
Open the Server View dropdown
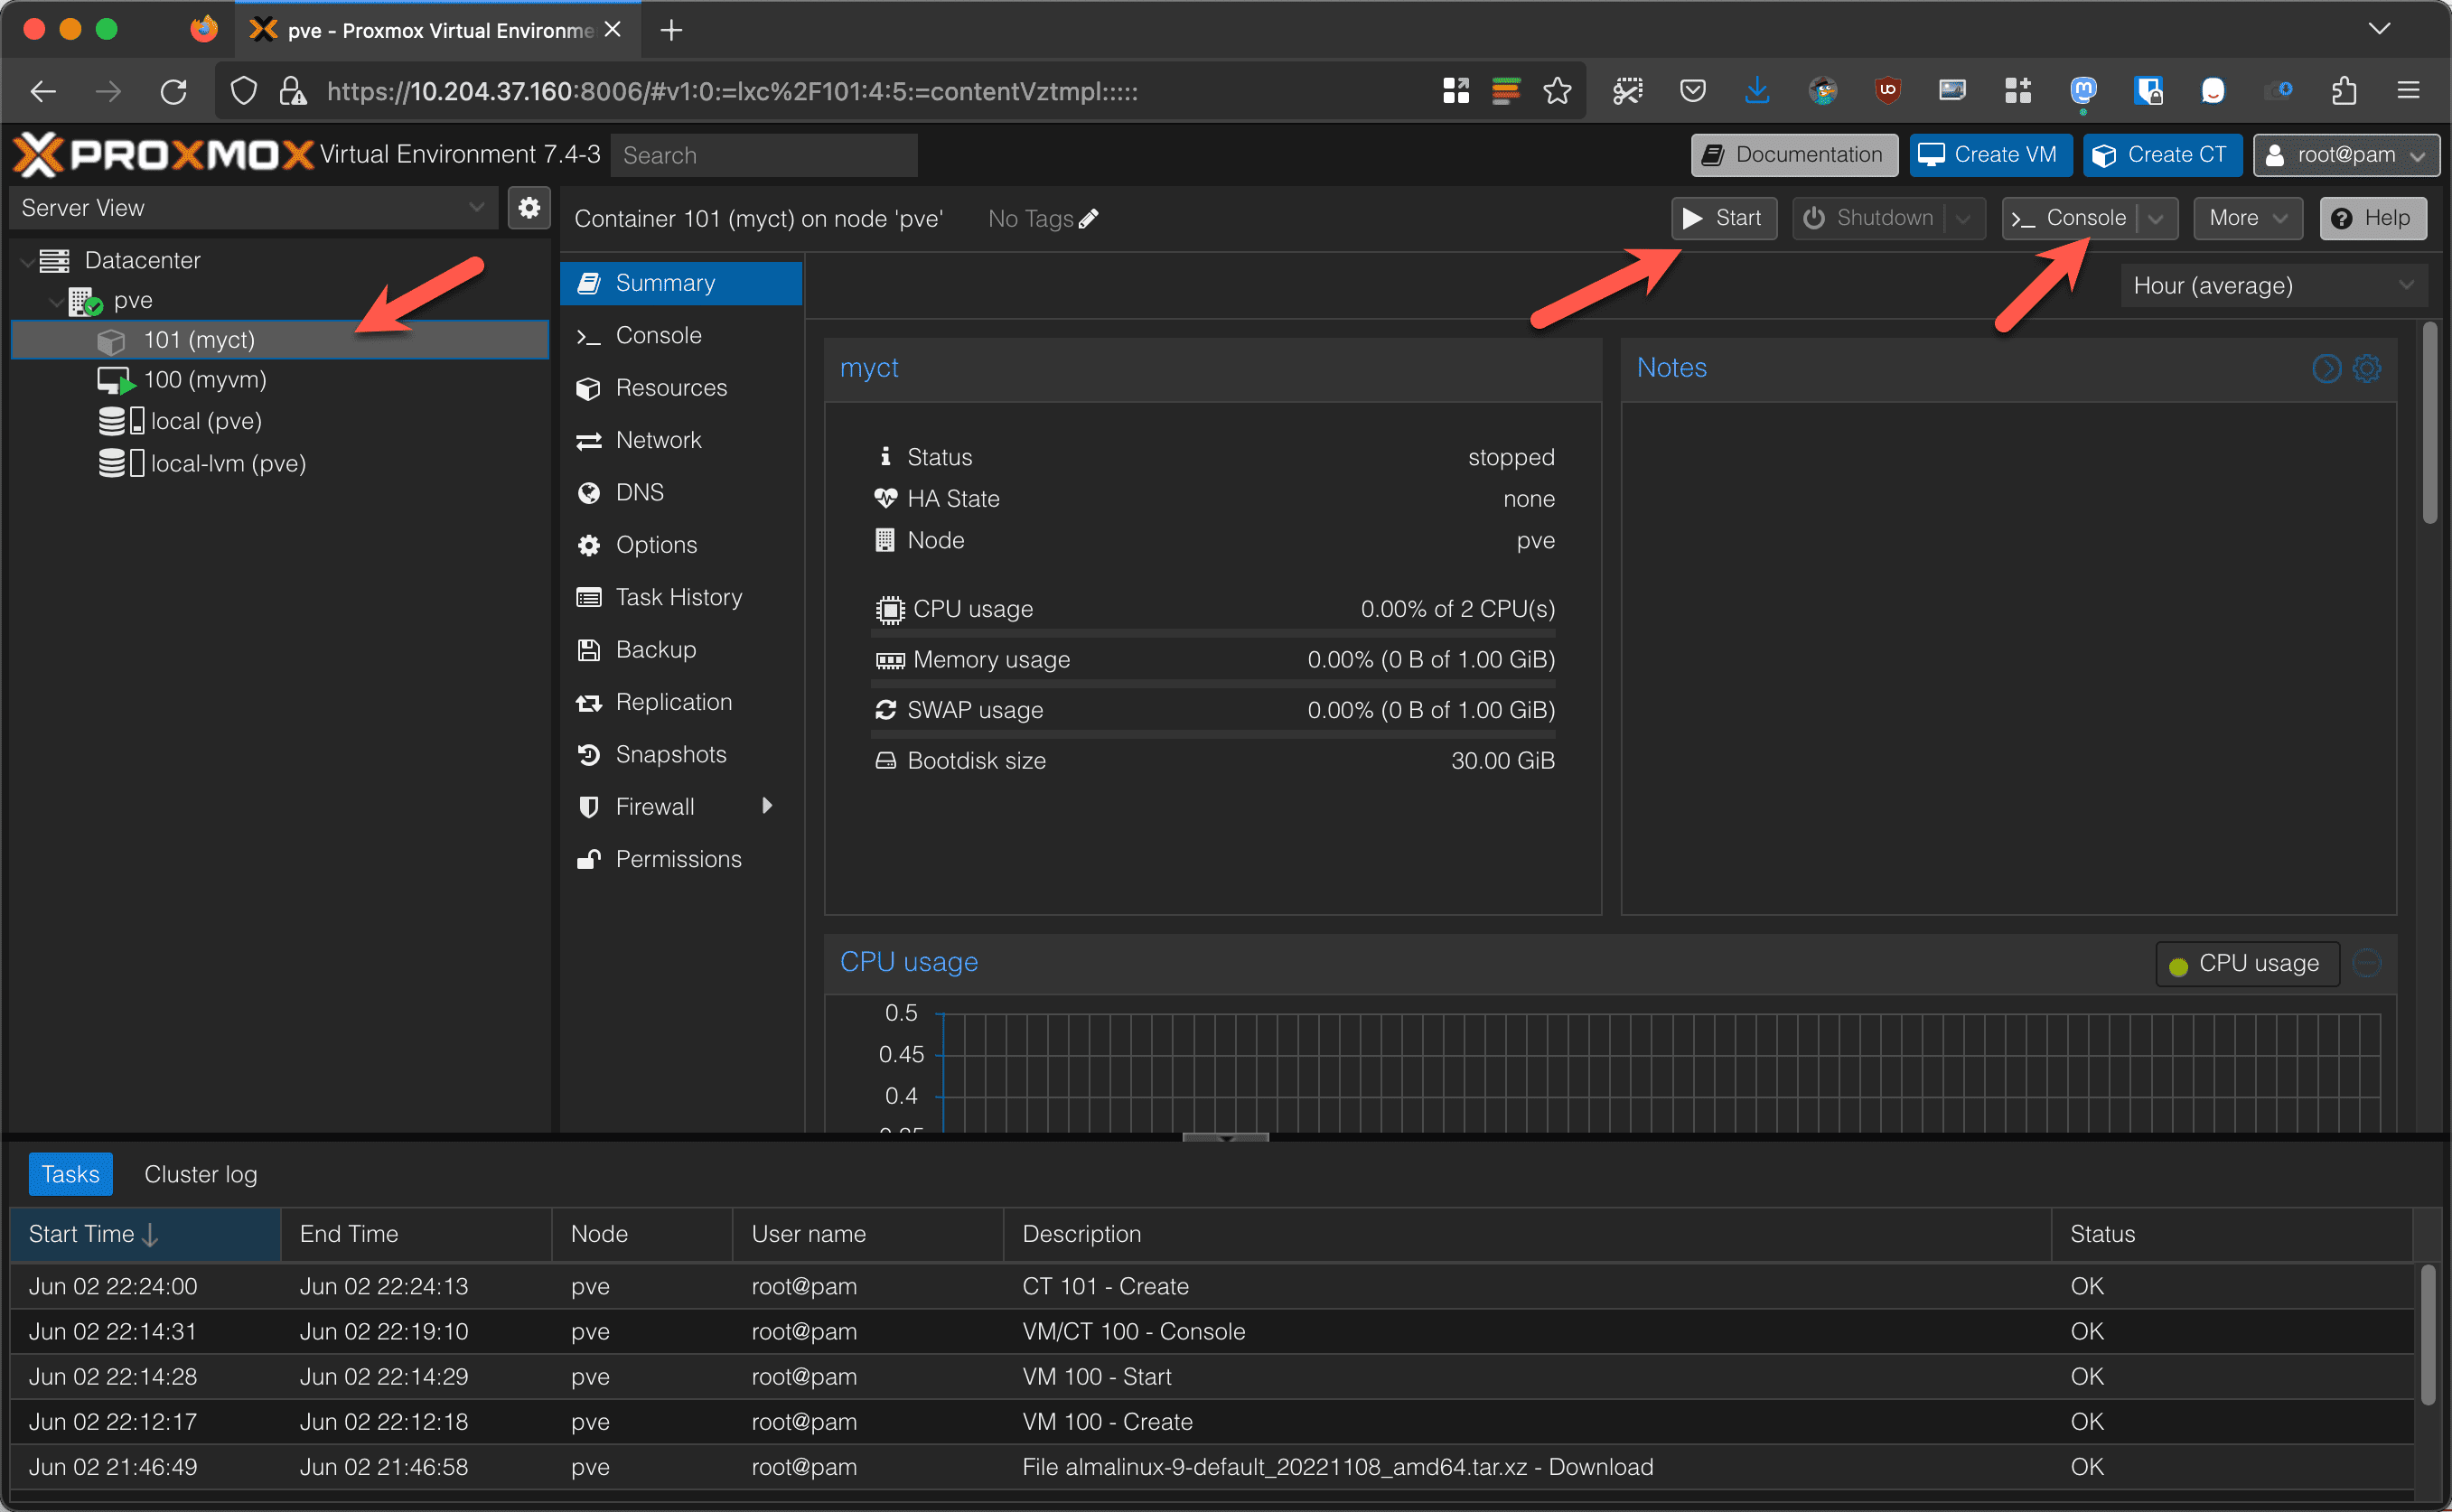click(254, 208)
